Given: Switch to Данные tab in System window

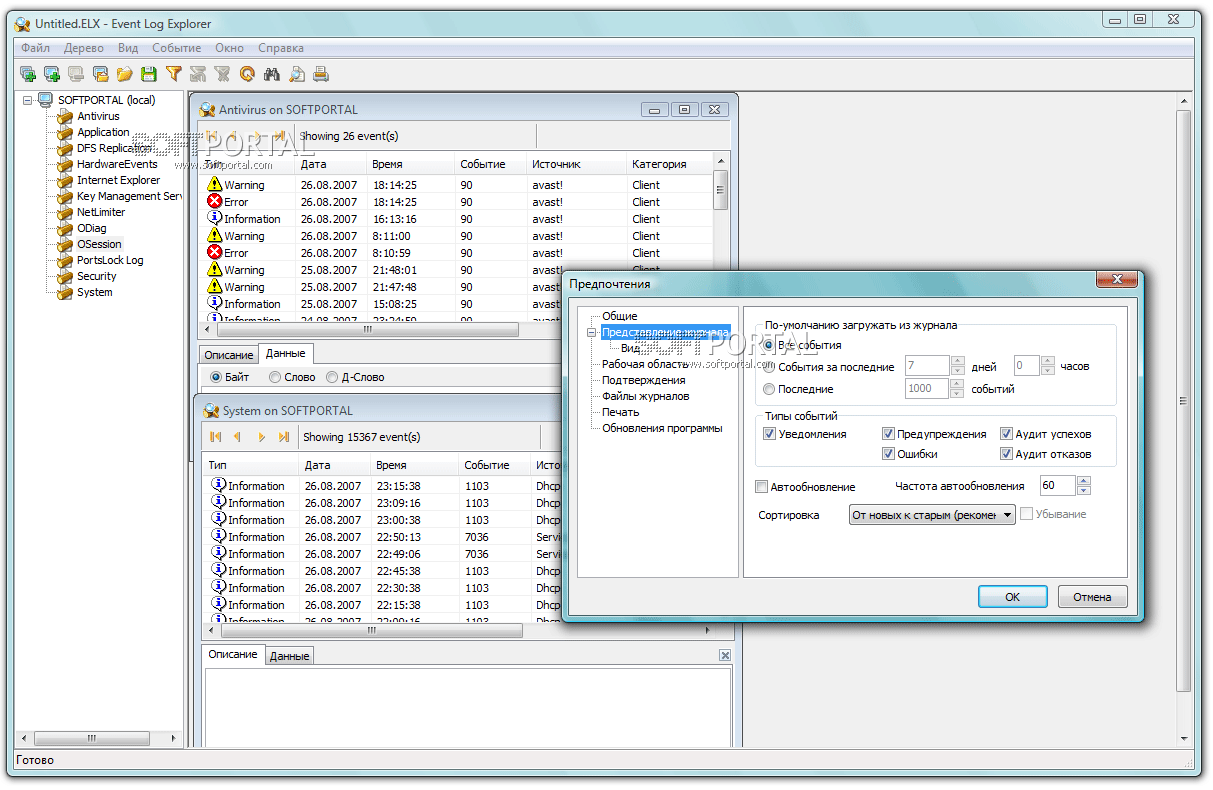Looking at the screenshot, I should pyautogui.click(x=290, y=656).
